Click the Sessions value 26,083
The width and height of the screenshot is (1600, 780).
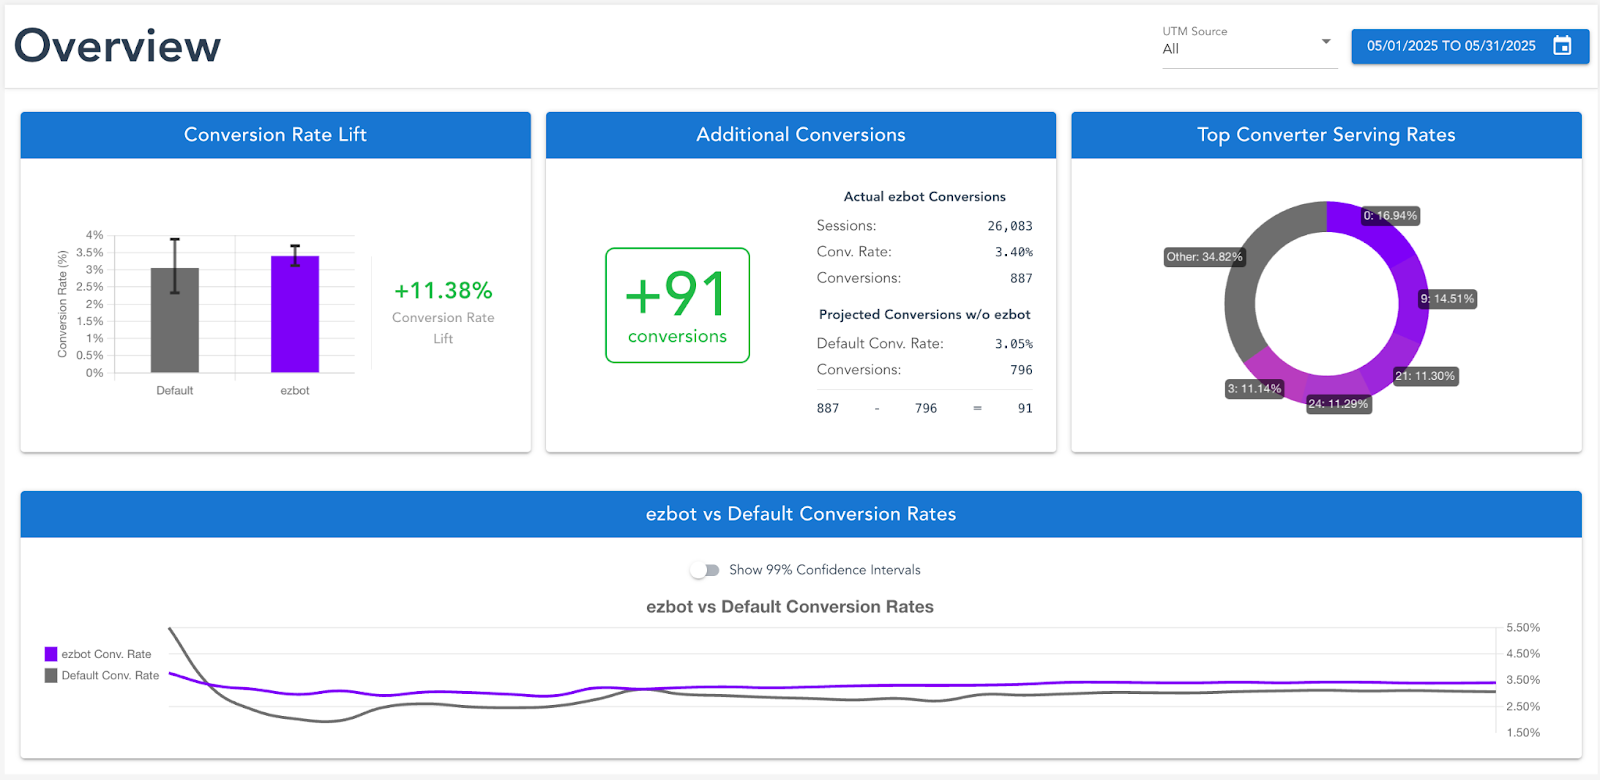click(1010, 226)
